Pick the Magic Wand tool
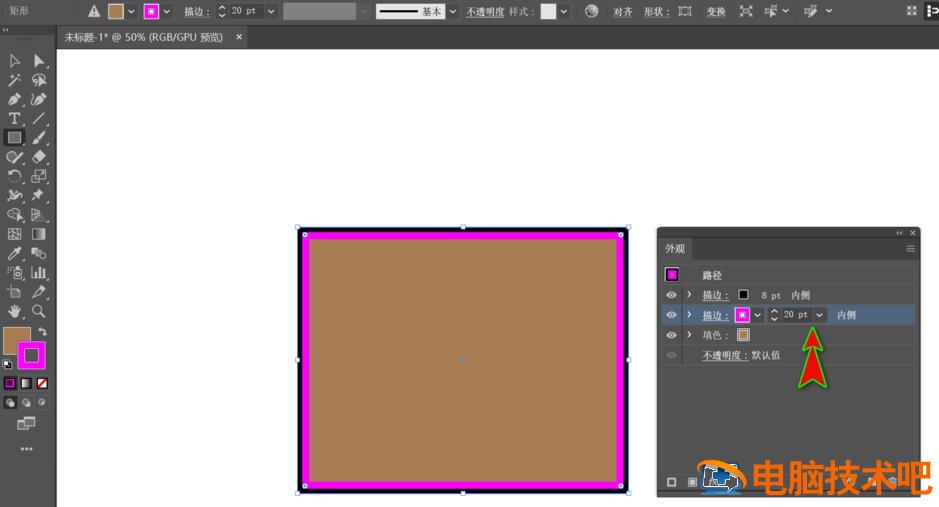The image size is (939, 507). tap(14, 80)
